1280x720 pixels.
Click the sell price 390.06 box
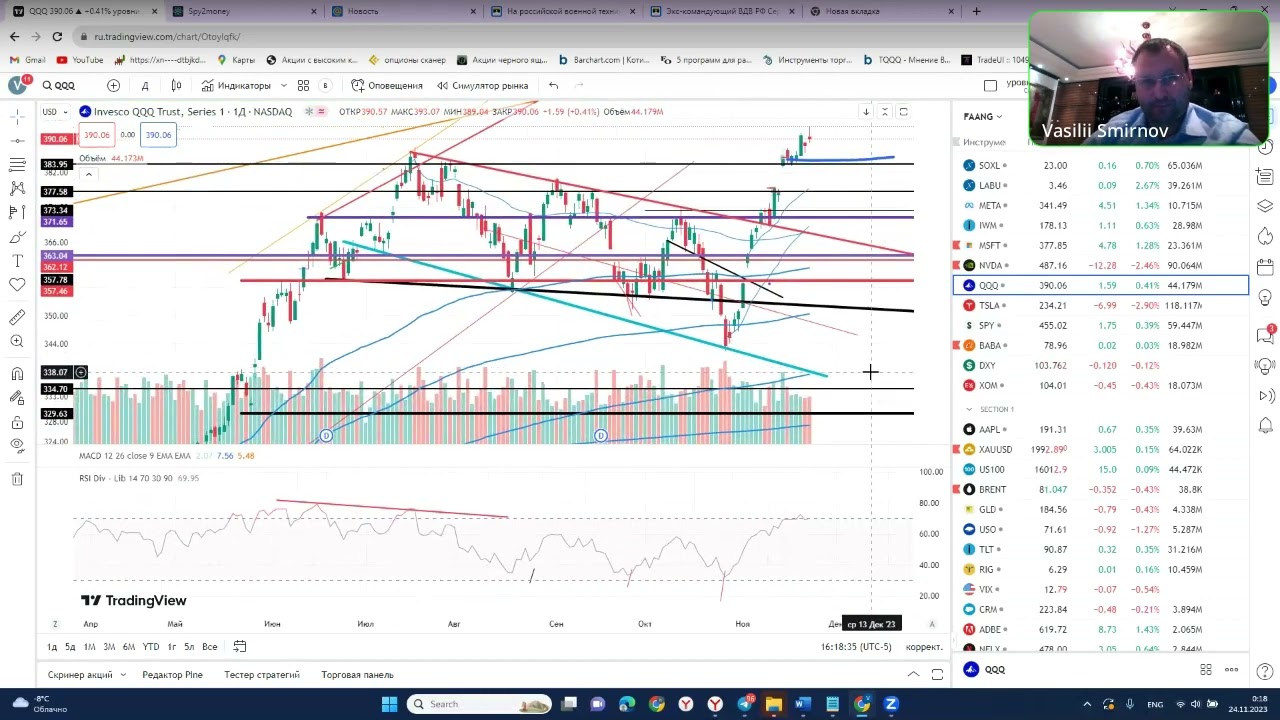click(96, 135)
